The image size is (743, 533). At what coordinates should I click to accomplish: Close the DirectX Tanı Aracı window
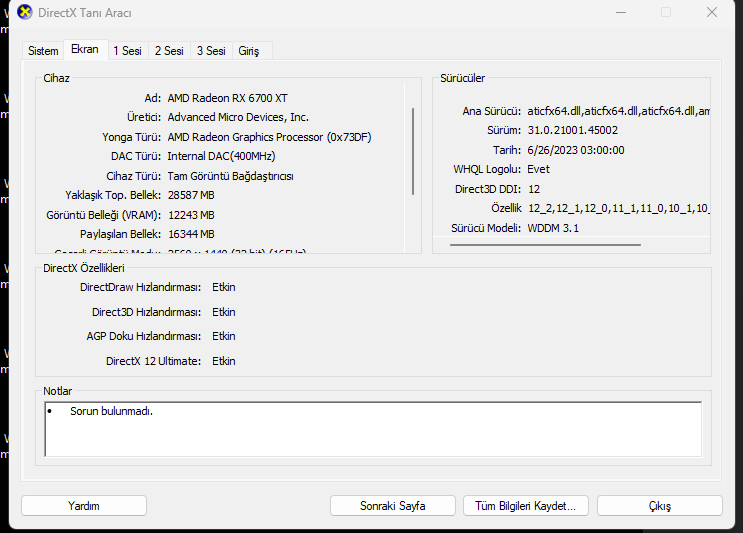(x=712, y=12)
